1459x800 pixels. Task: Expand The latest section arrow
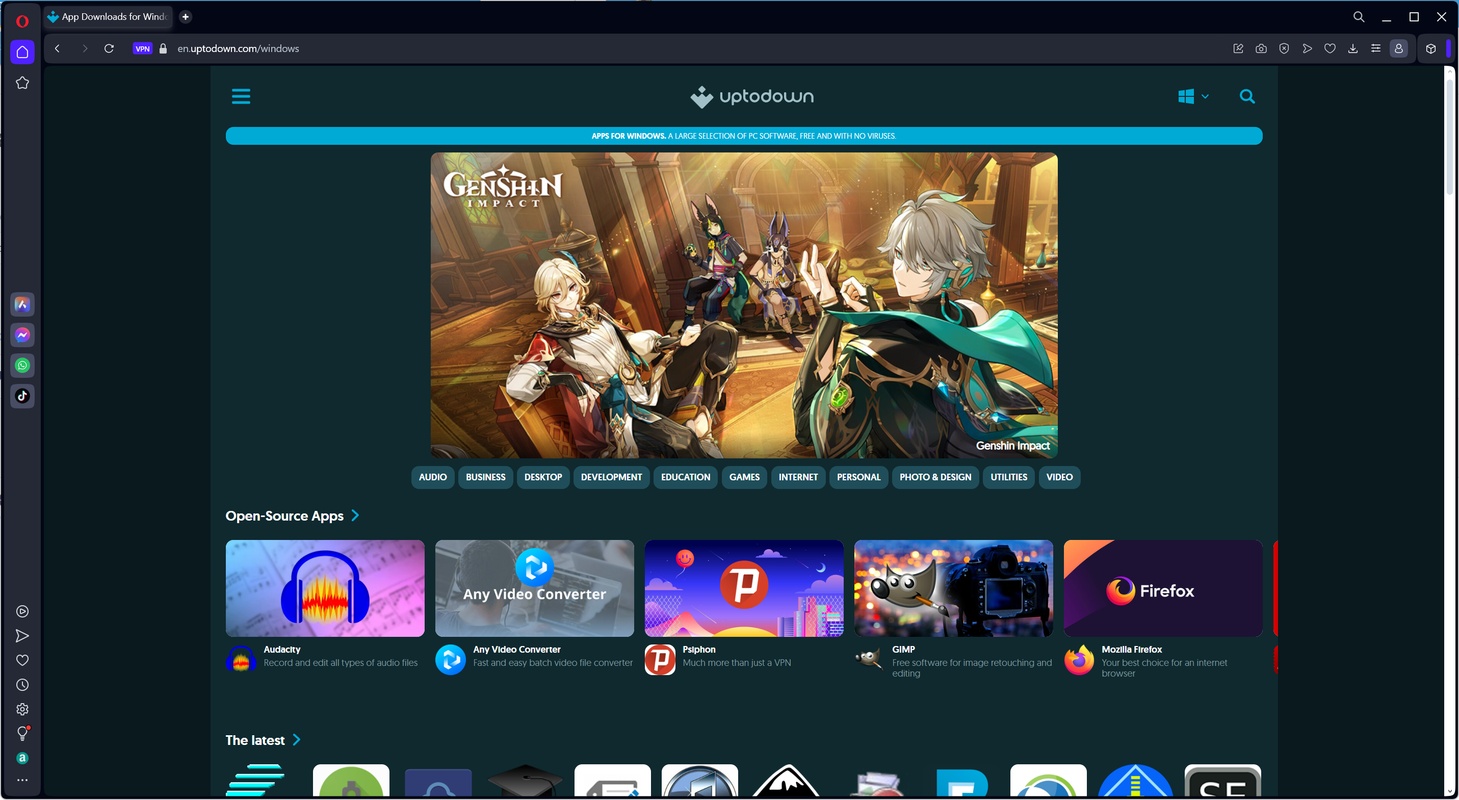tap(296, 740)
